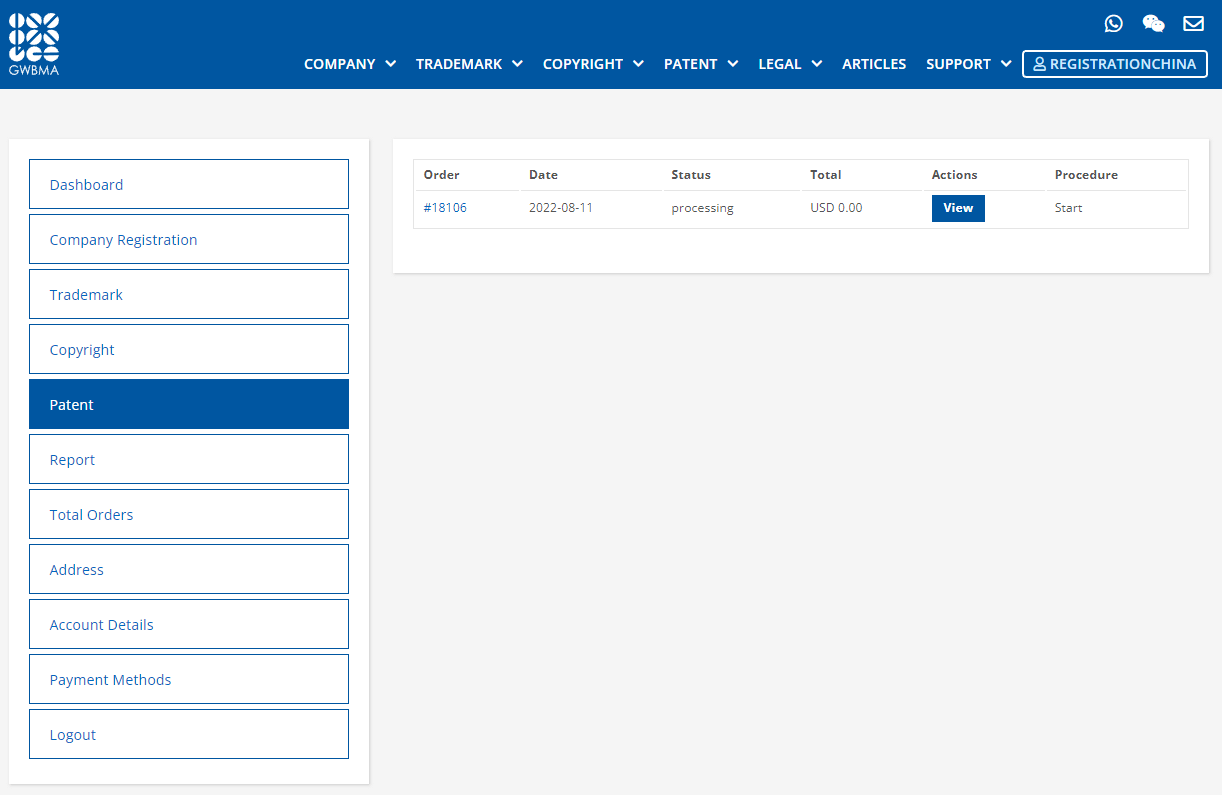This screenshot has width=1222, height=795.
Task: Click the date 2022-08-11 cell
Action: click(x=561, y=208)
